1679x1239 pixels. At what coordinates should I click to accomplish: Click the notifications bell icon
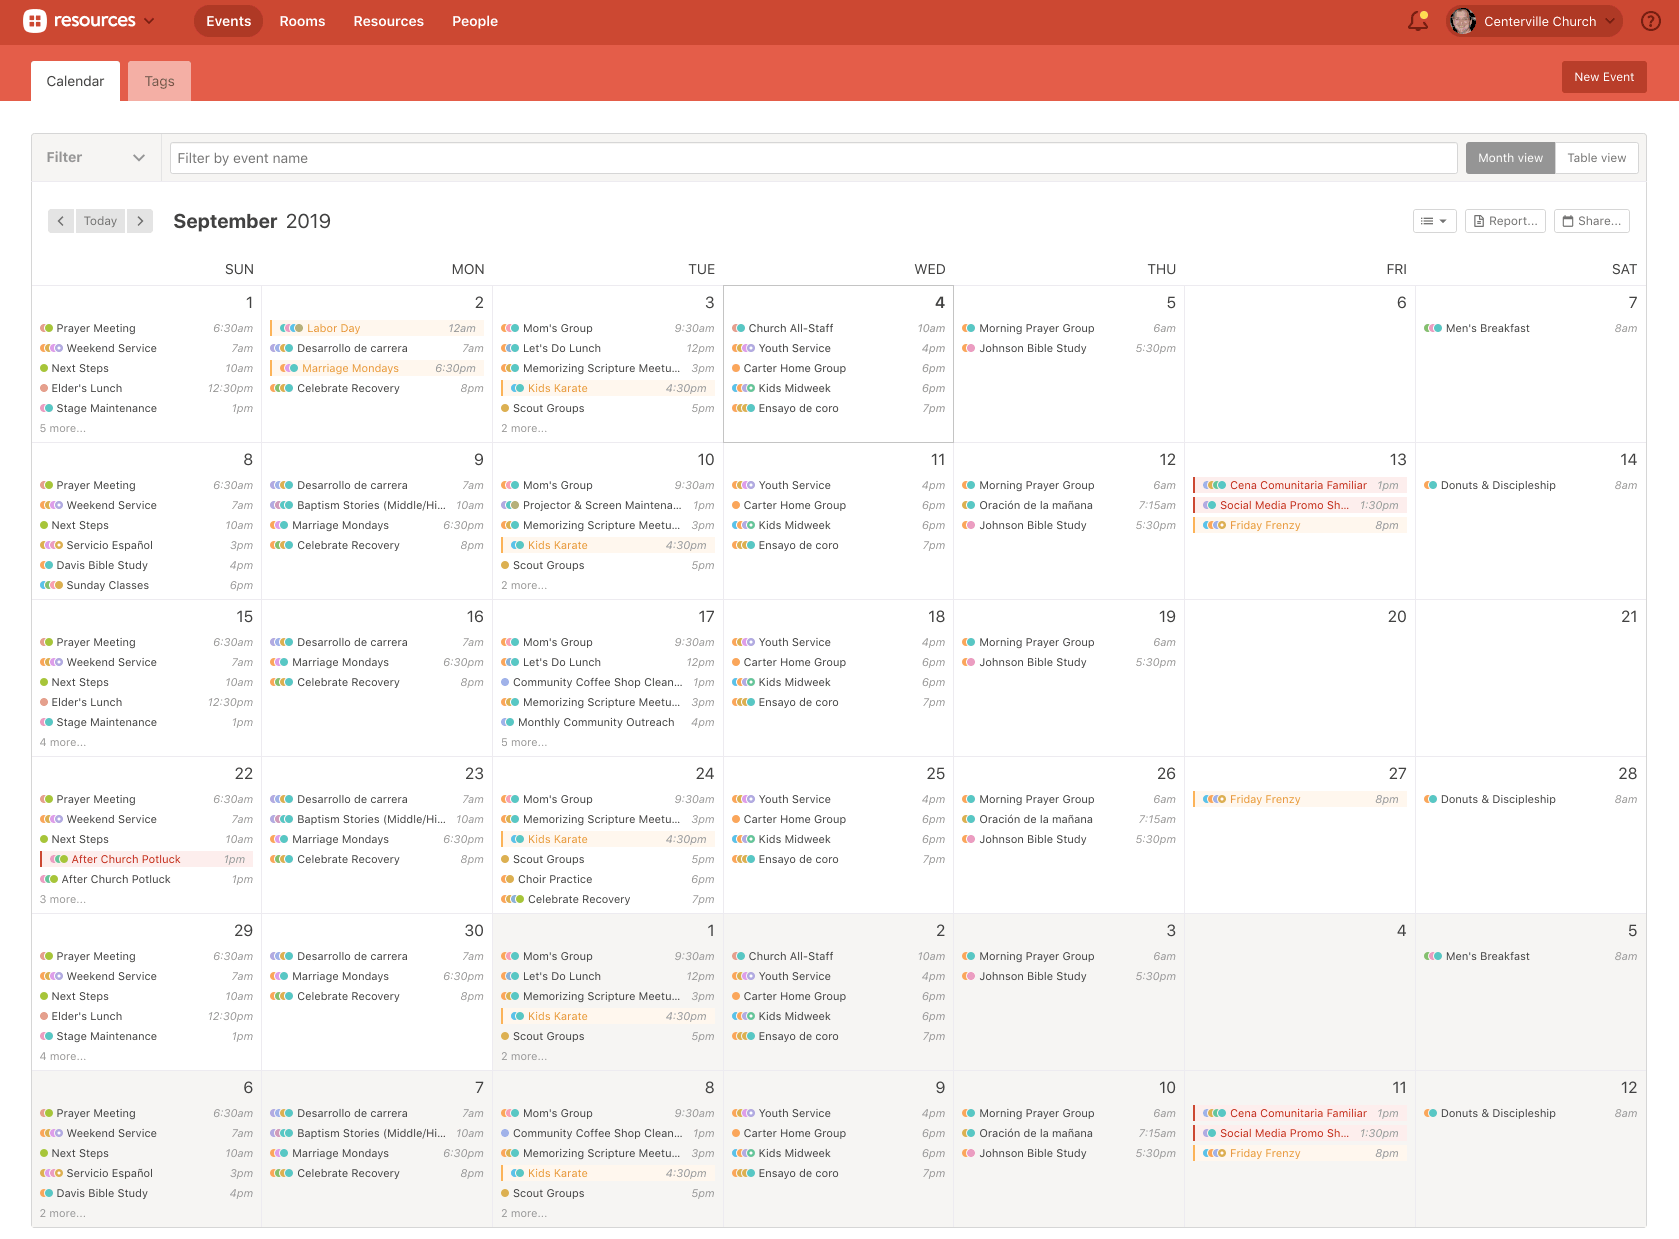tap(1417, 21)
